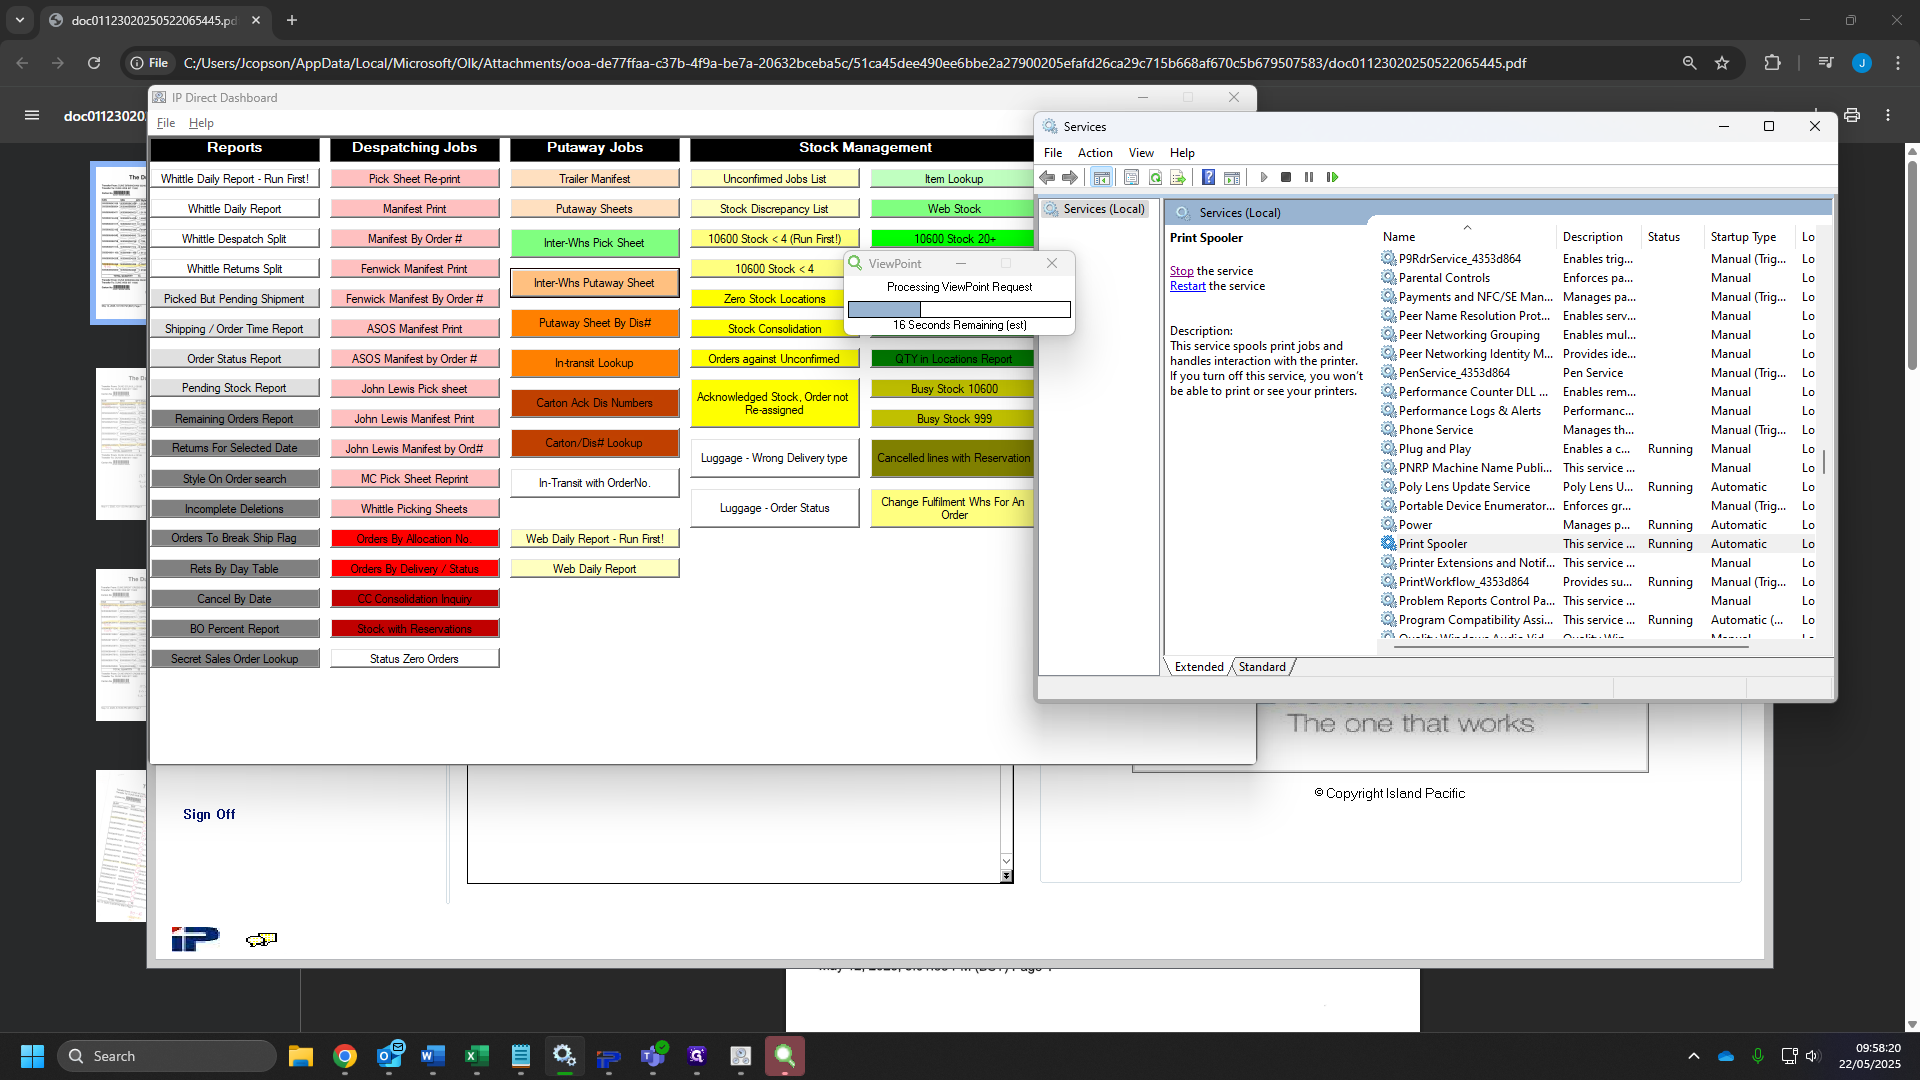Image resolution: width=1920 pixels, height=1080 pixels.
Task: Click the Back arrow in Services toolbar
Action: [x=1047, y=177]
